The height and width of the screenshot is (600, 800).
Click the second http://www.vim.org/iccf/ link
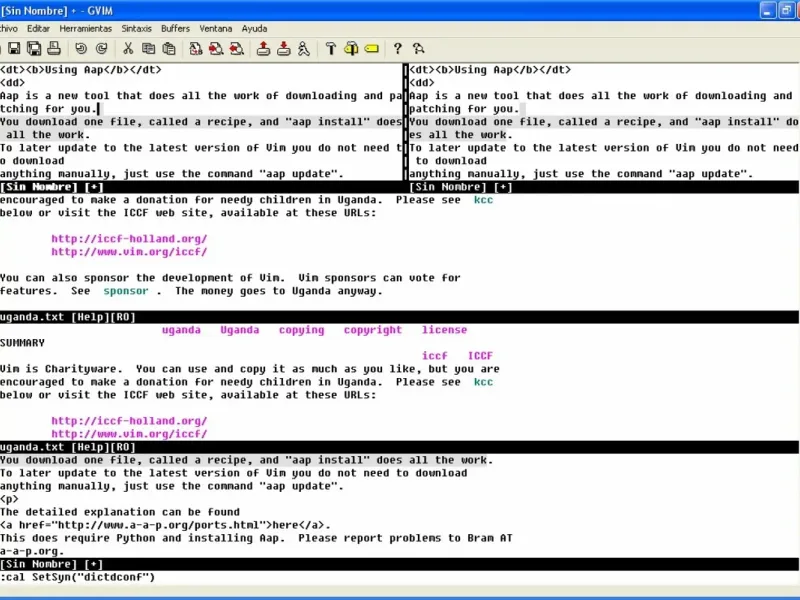click(x=129, y=434)
